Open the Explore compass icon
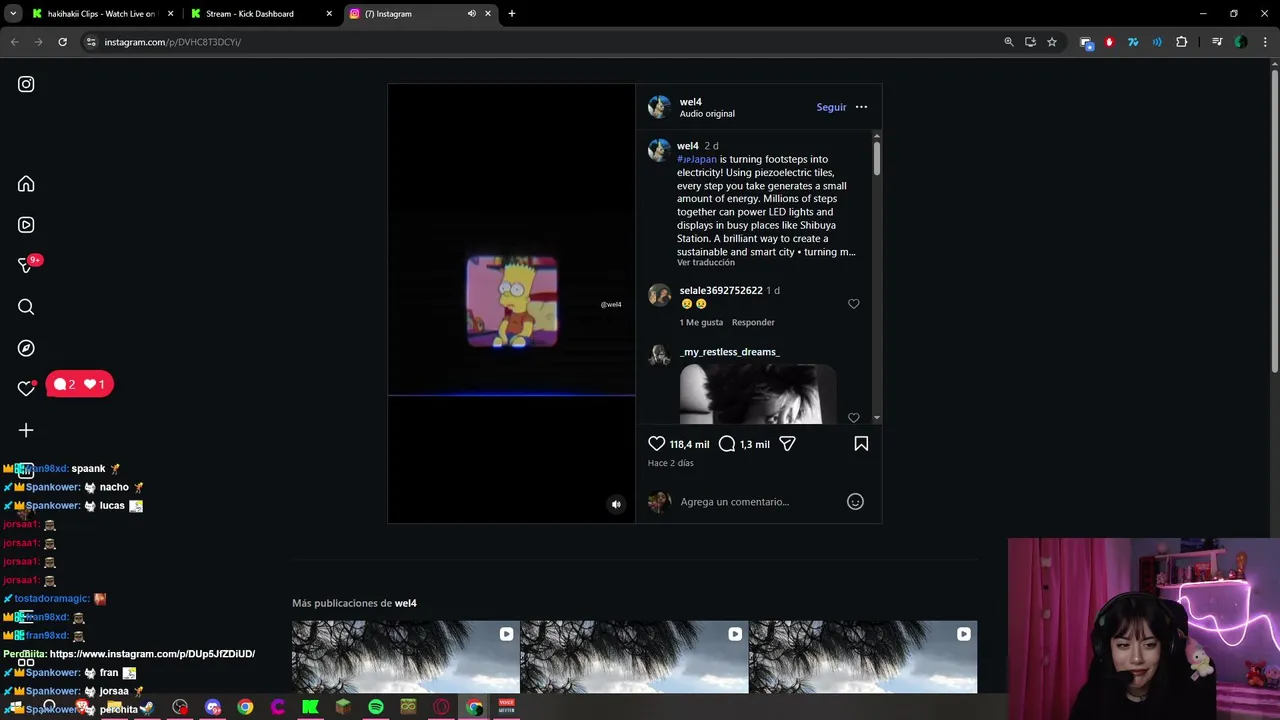1280x720 pixels. coord(26,348)
